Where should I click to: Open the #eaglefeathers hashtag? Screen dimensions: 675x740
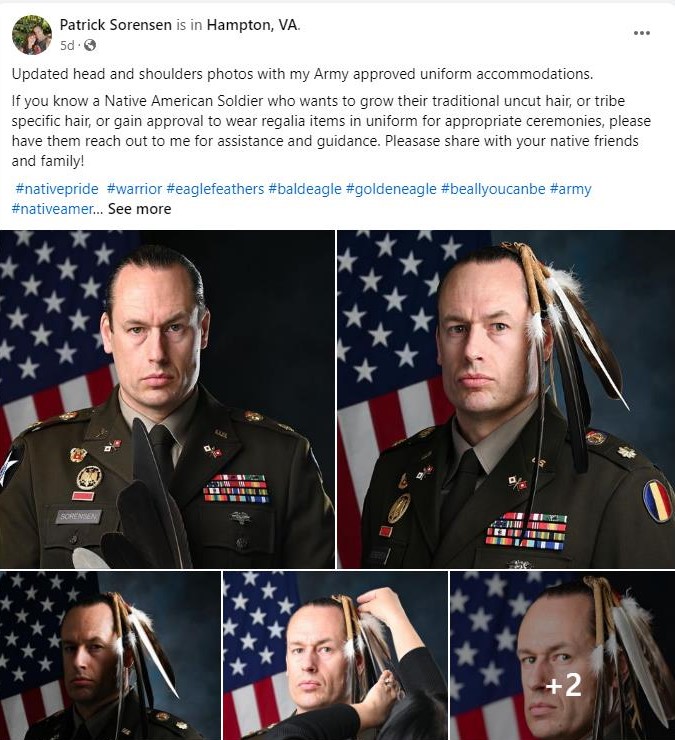point(215,189)
